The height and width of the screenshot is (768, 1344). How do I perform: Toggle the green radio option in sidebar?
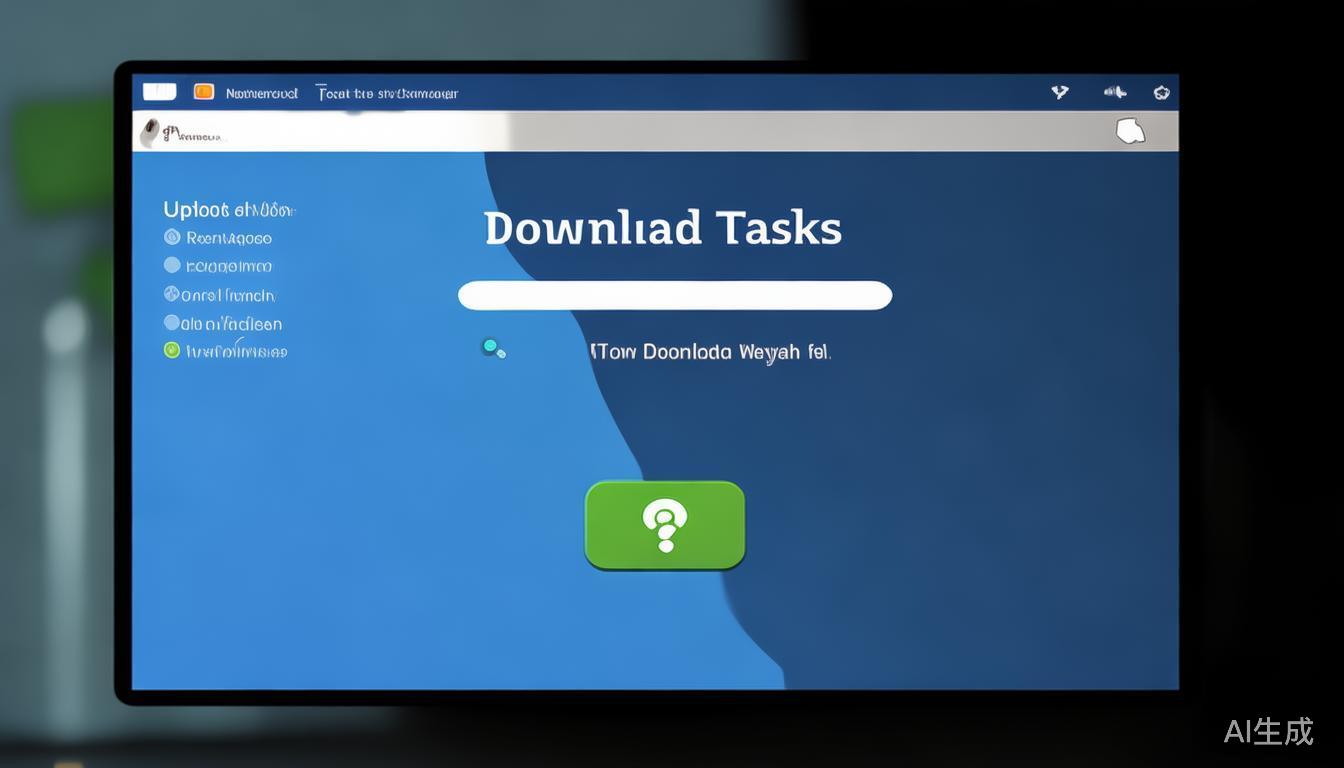(172, 350)
